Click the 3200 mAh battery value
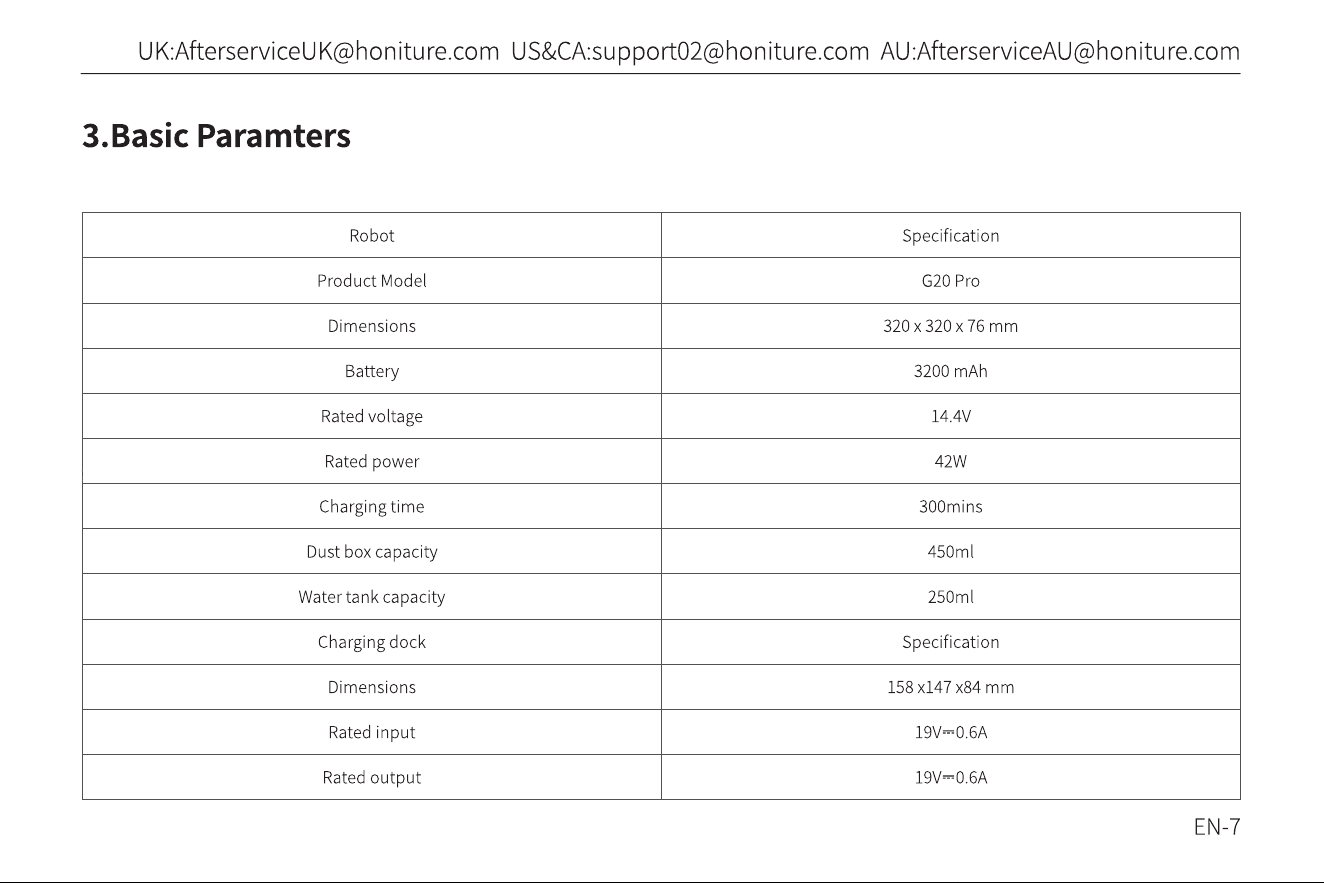 (951, 371)
